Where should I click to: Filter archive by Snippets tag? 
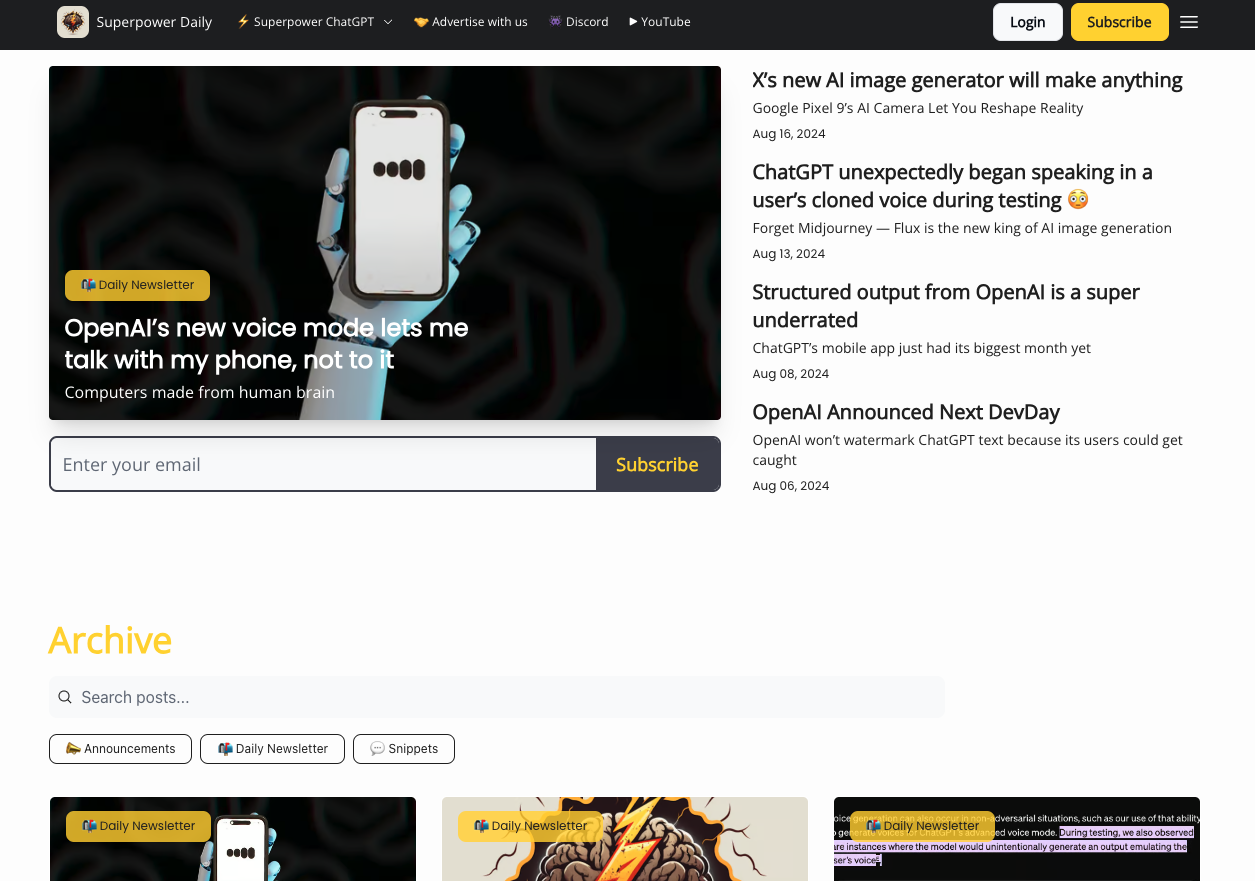[x=404, y=749]
